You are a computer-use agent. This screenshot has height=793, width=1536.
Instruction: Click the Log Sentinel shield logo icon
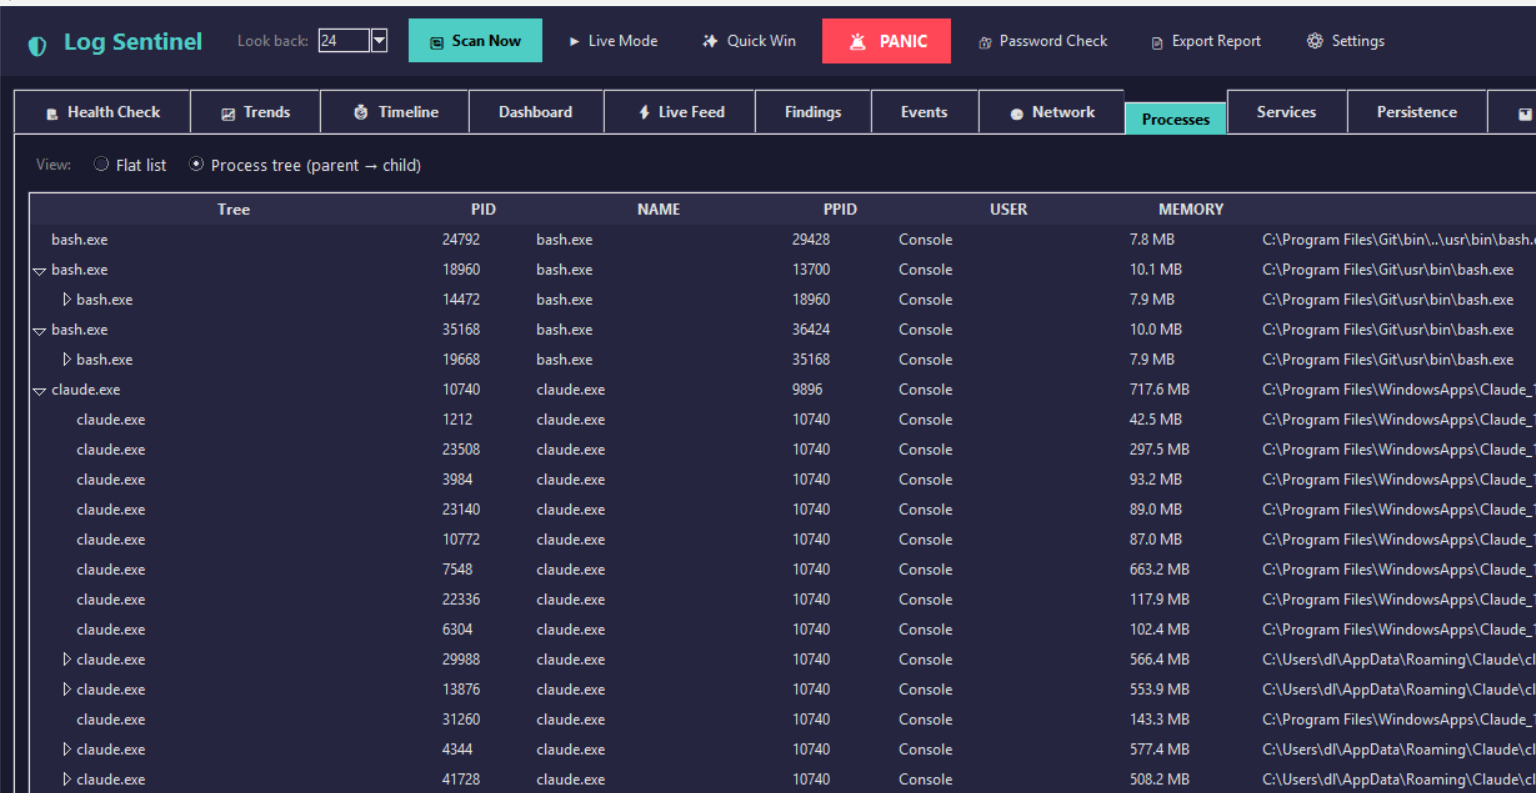pos(37,45)
